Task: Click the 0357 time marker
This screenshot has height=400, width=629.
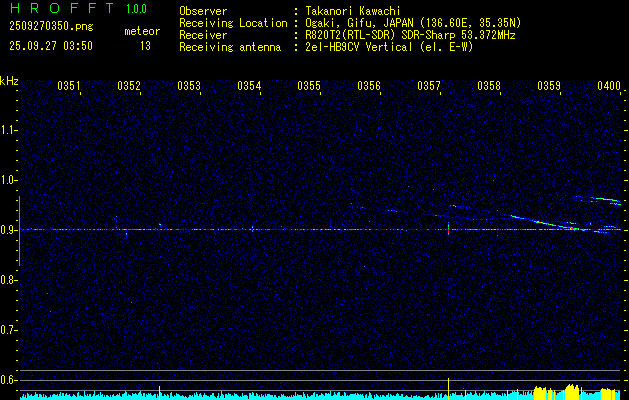Action: [x=429, y=86]
